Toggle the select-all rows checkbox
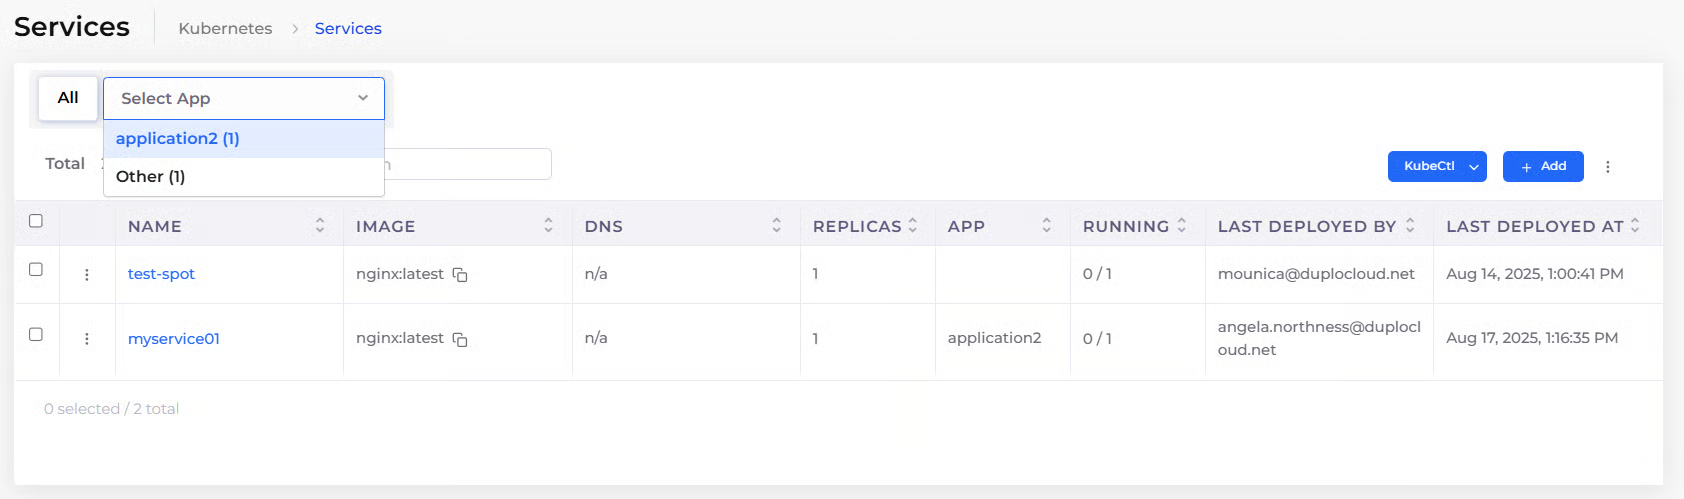1684x499 pixels. click(x=36, y=221)
